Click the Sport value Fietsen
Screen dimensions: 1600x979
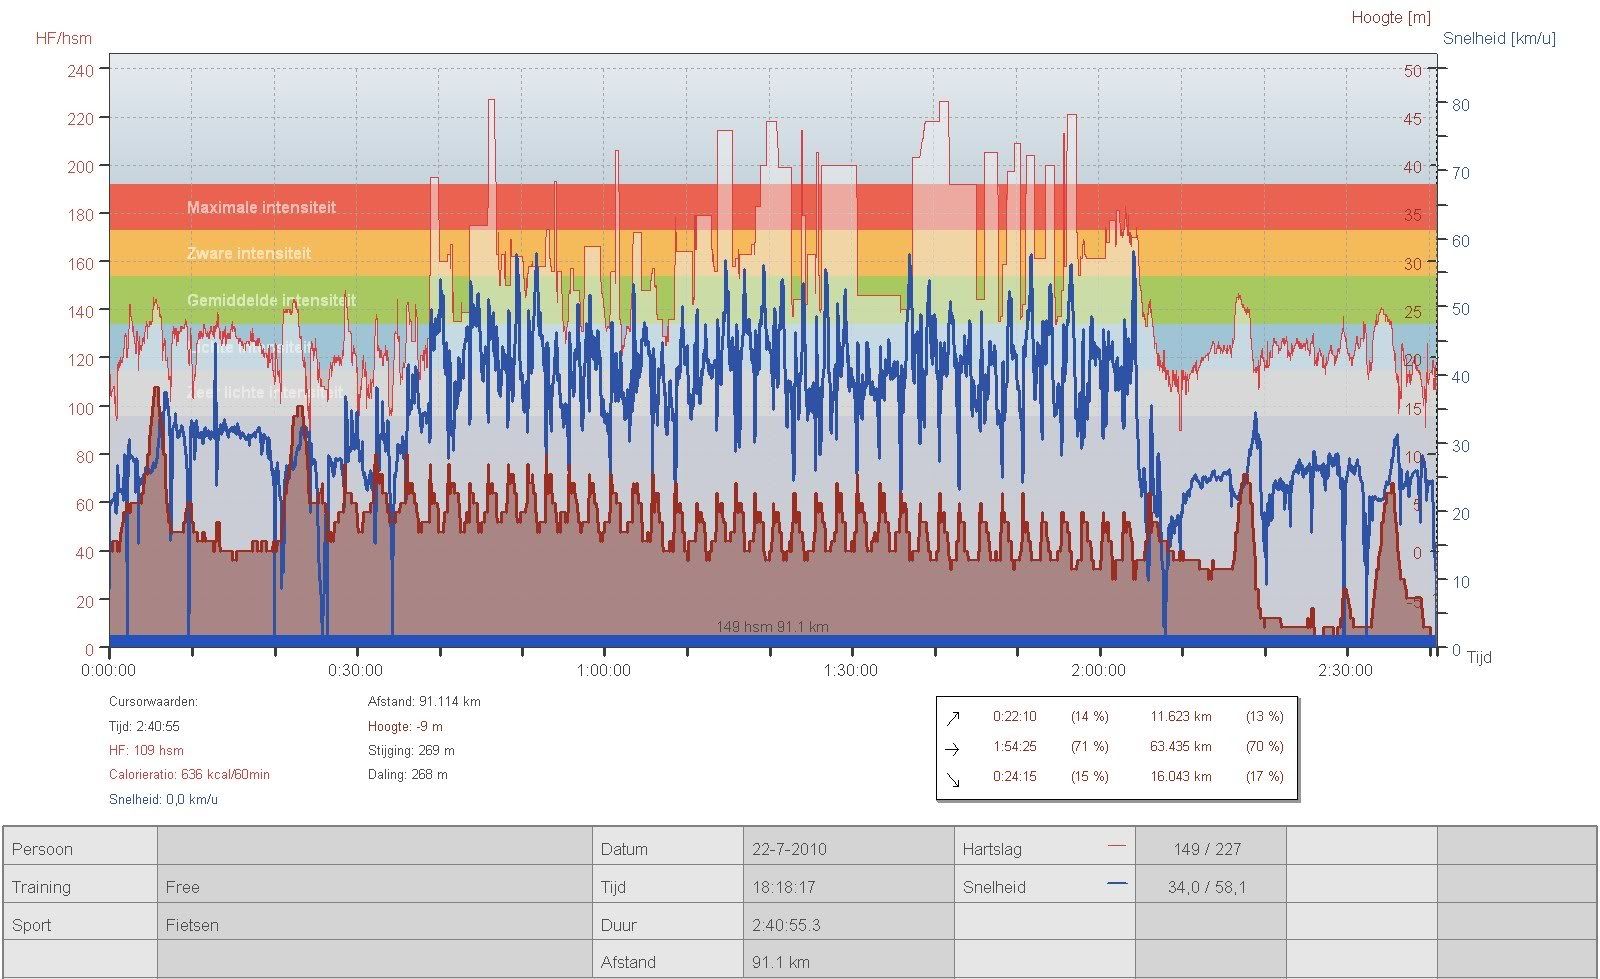[192, 925]
